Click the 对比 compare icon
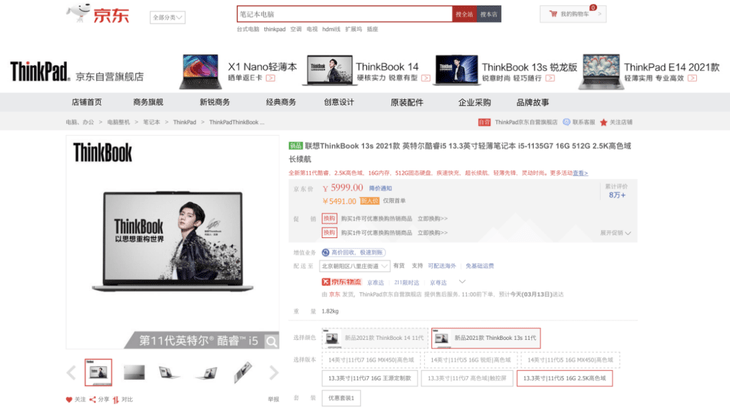 pos(115,400)
